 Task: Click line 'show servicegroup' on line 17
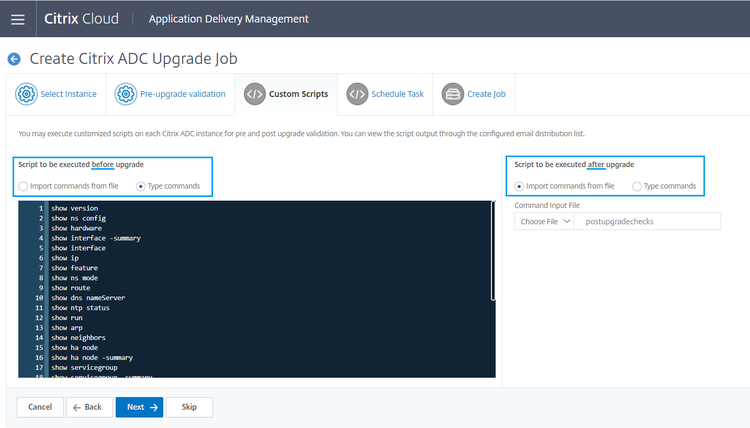84,368
